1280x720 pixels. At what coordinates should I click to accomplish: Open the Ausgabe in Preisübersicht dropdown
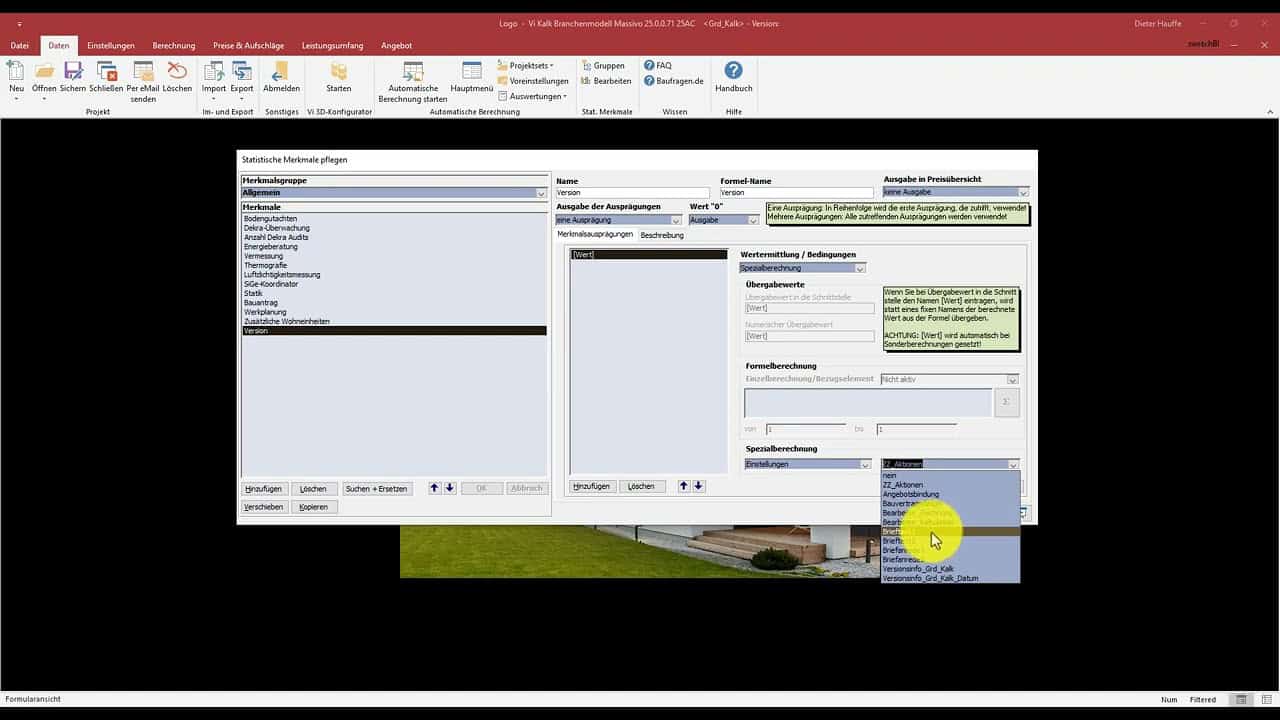(1023, 192)
